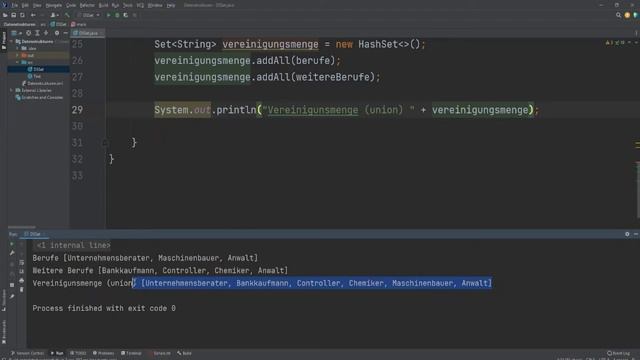Screen dimensions: 640x360
Task: Hide the project panel with minus icon
Action: [65, 33]
